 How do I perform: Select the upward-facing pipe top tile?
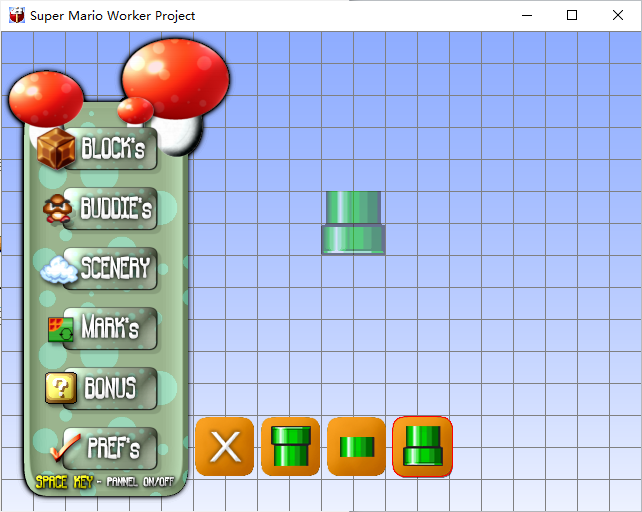click(x=291, y=446)
